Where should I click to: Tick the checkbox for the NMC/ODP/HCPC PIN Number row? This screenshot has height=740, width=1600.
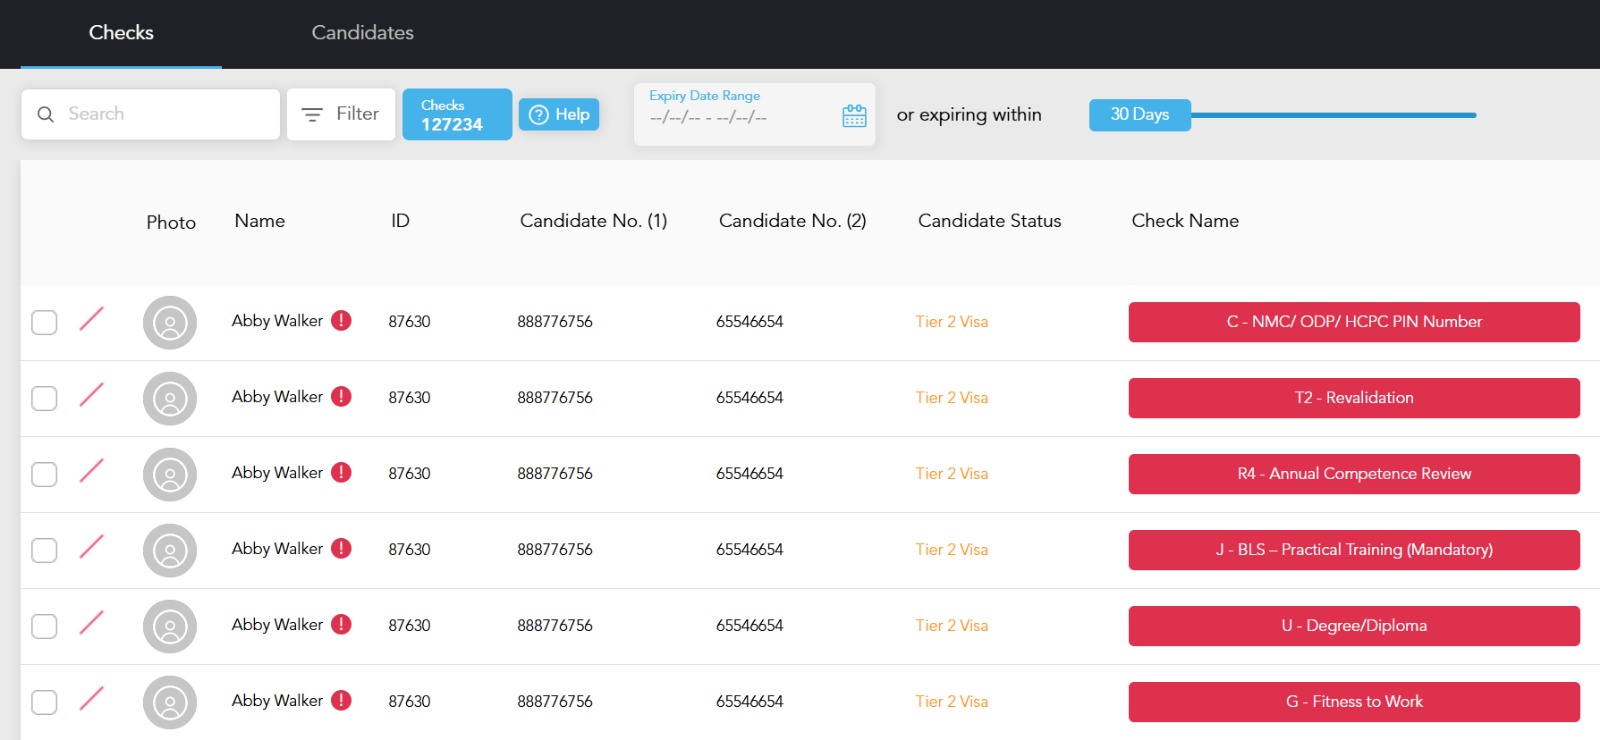(44, 322)
